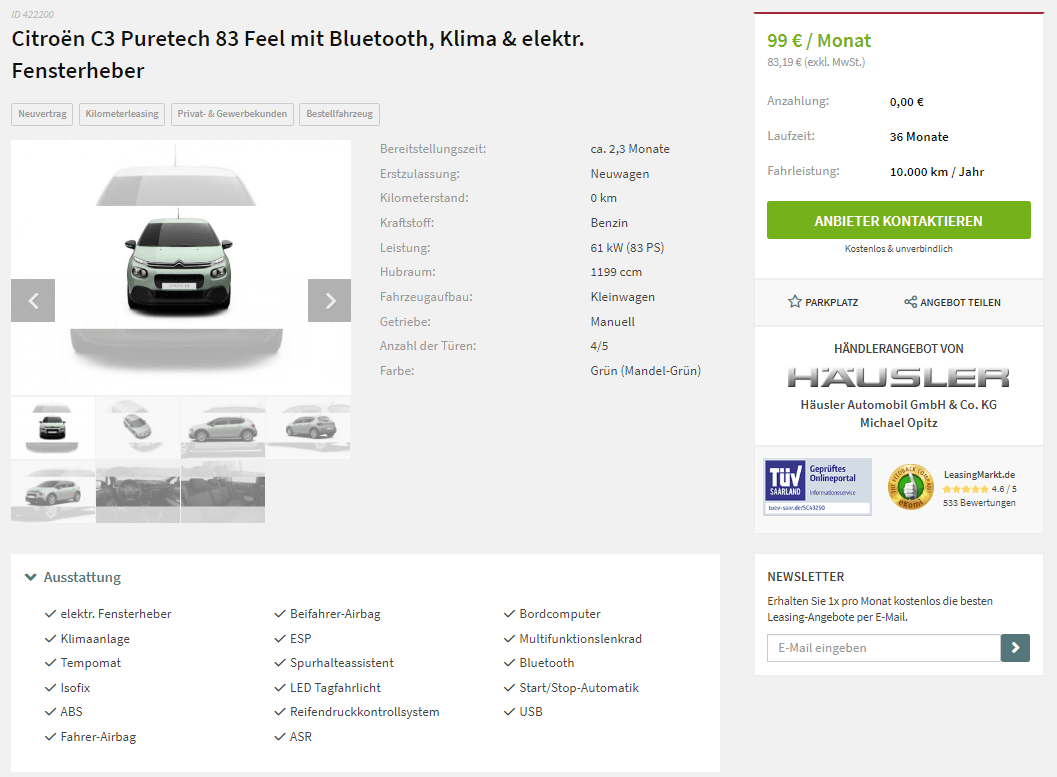Submit newsletter email with arrow button
Screen dimensions: 1057x777
click(x=1015, y=648)
